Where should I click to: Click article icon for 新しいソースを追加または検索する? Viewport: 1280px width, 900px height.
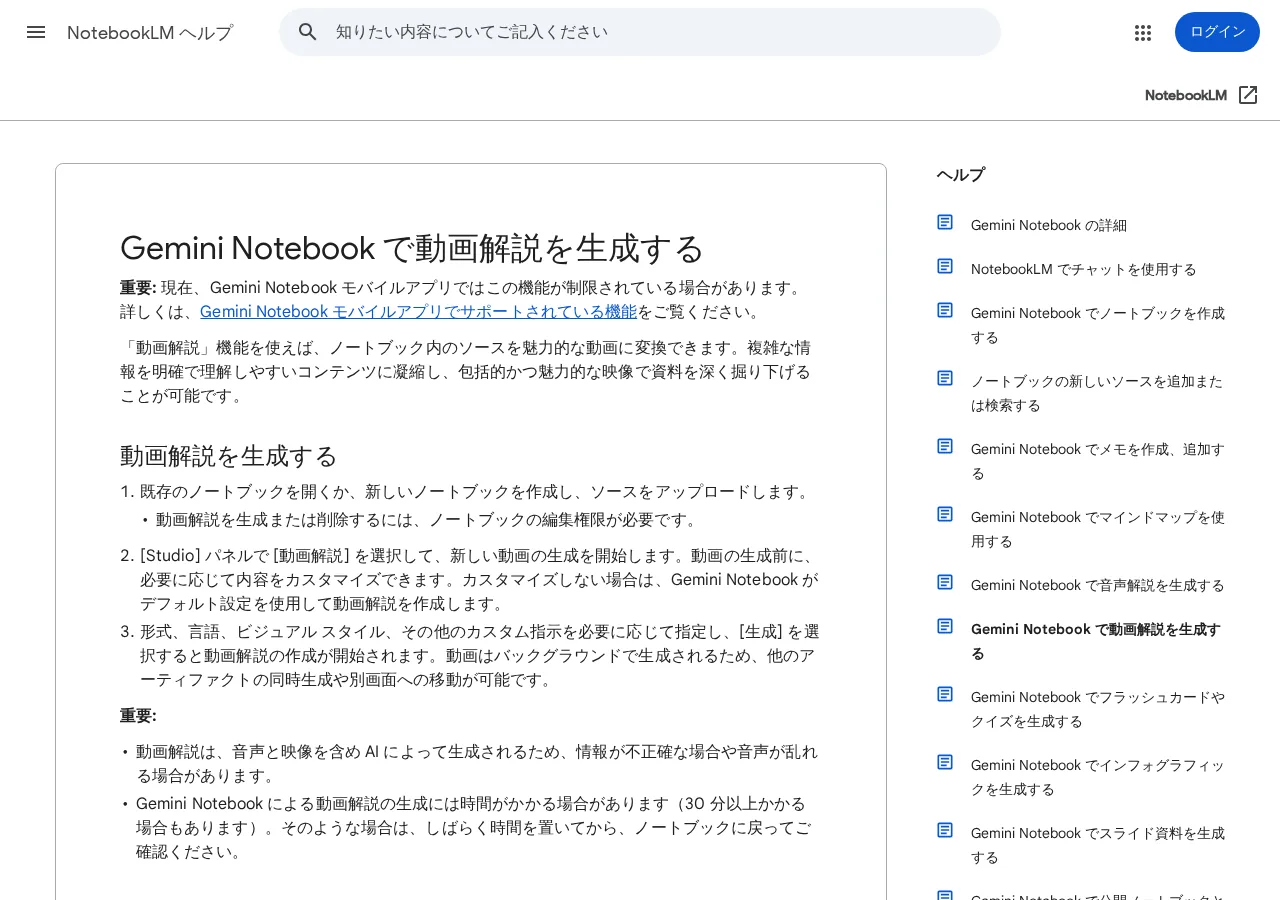click(945, 378)
